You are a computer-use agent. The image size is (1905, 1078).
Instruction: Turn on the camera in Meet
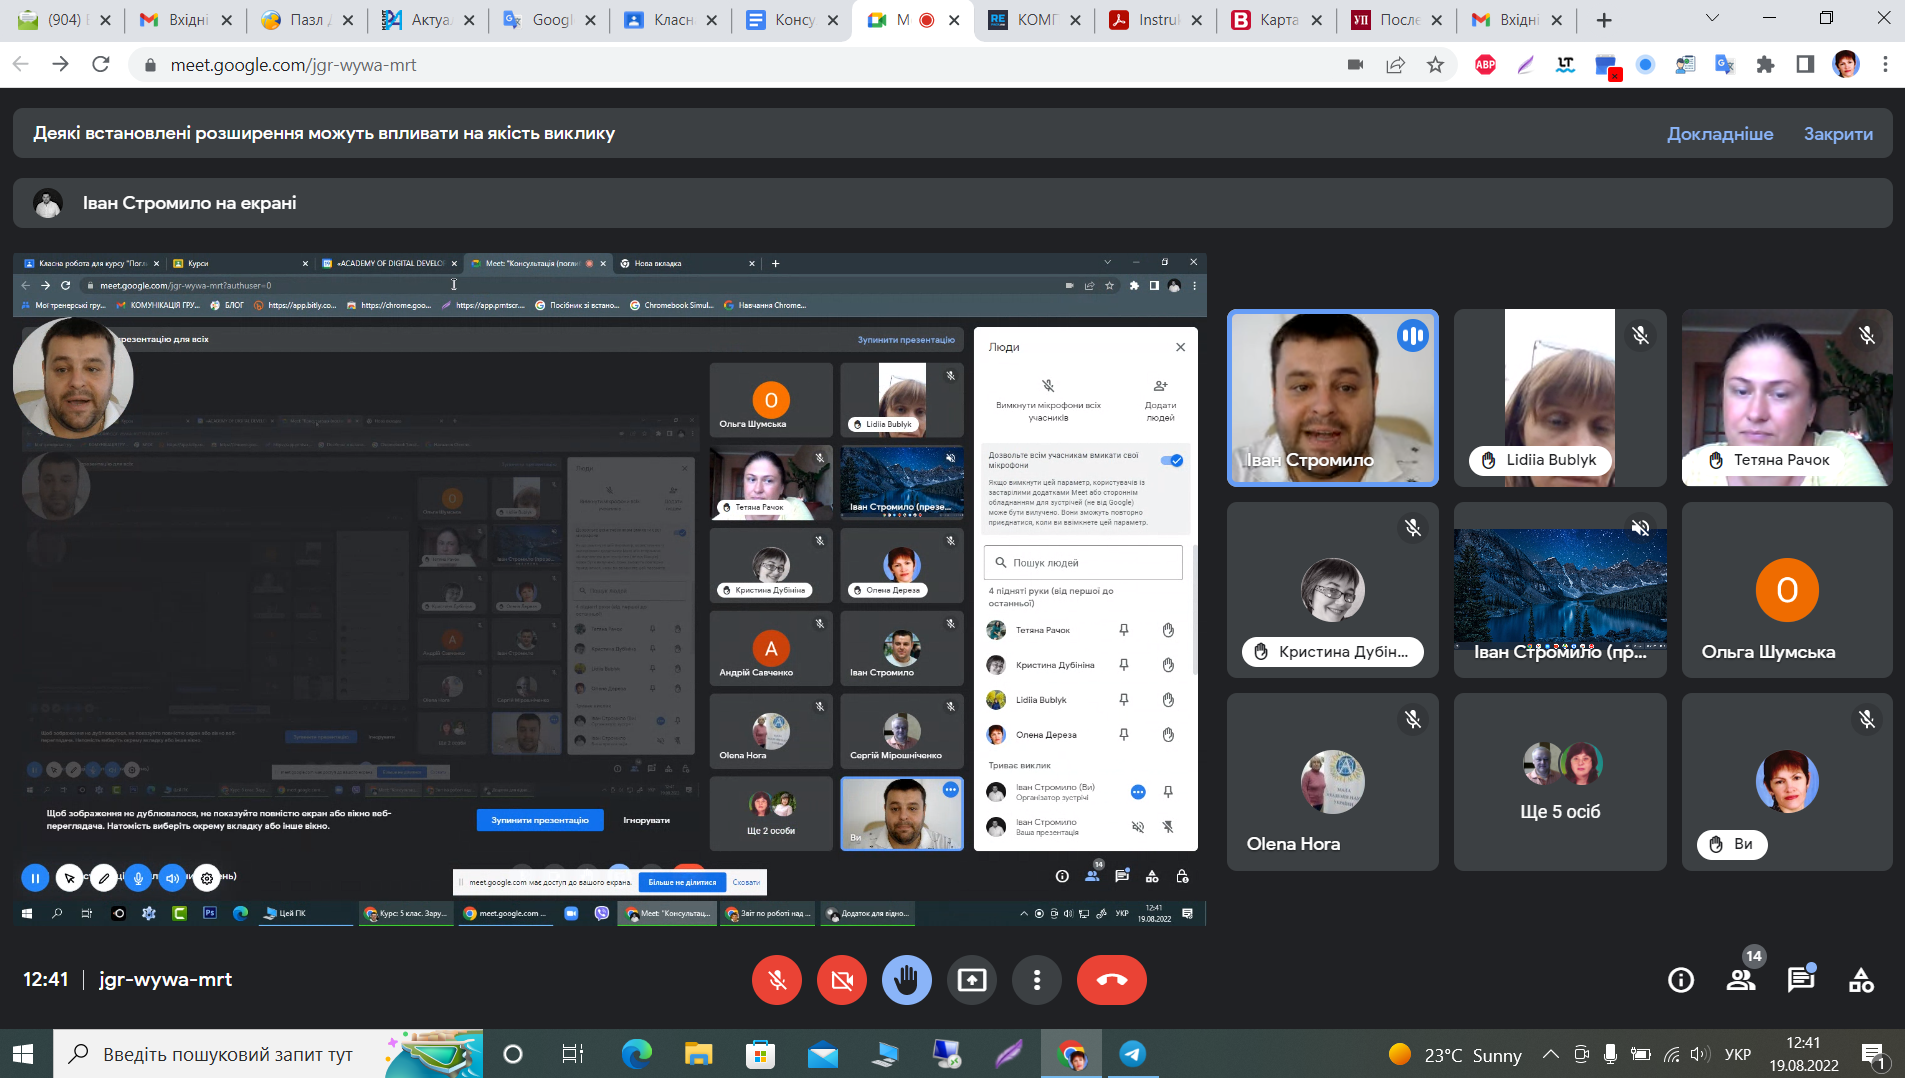pyautogui.click(x=842, y=980)
